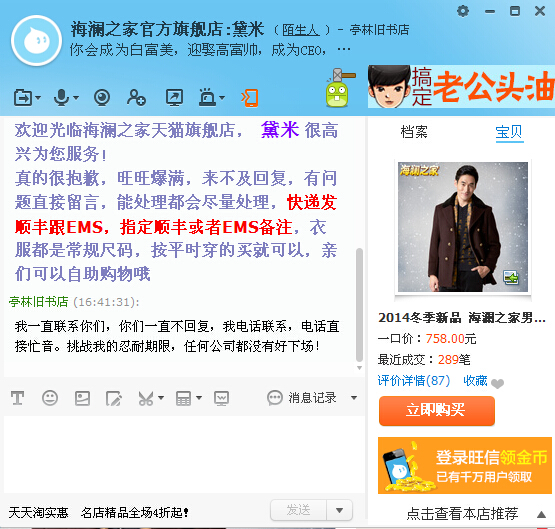Start a voice chat with microphone icon
Image resolution: width=555 pixels, height=529 pixels.
[x=62, y=98]
